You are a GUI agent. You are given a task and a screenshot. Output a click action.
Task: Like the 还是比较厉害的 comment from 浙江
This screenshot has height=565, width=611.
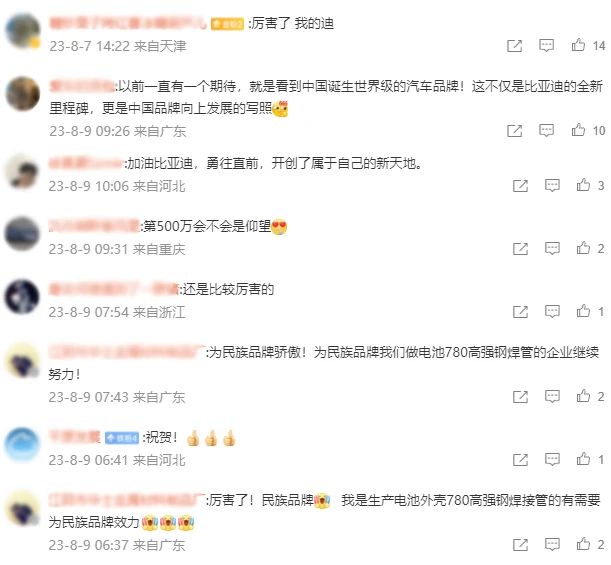pos(583,311)
